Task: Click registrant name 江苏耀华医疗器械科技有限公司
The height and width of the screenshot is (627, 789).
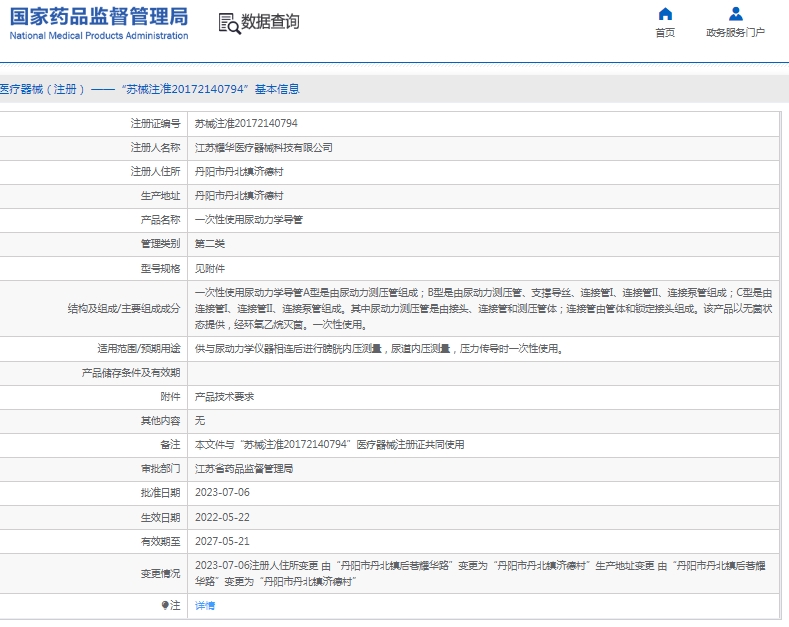Action: tap(264, 147)
